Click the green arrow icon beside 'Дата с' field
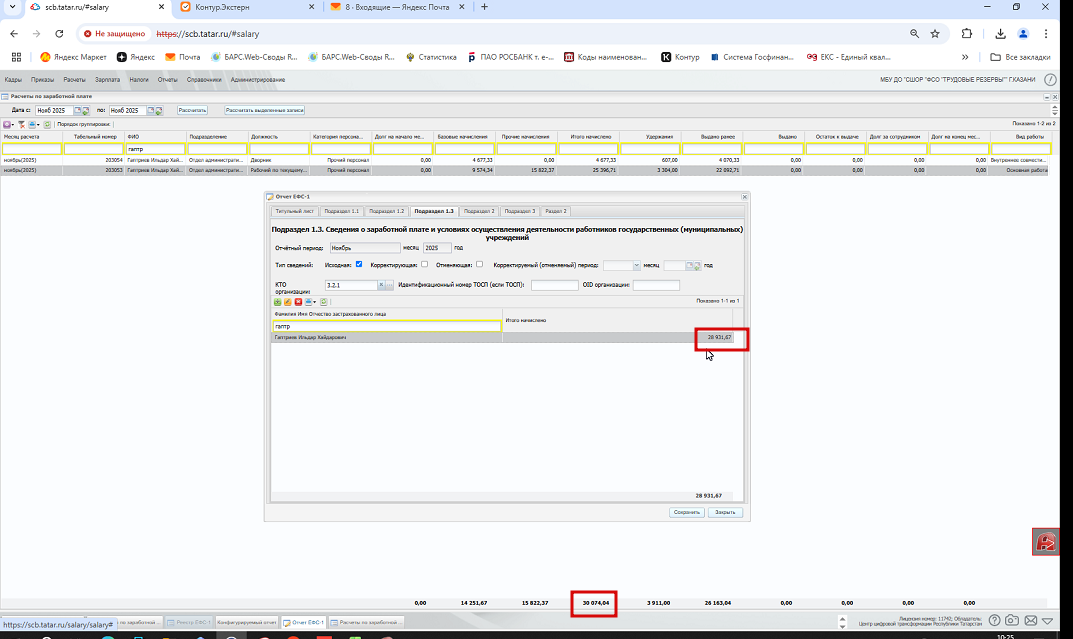This screenshot has width=1073, height=639. [86, 110]
